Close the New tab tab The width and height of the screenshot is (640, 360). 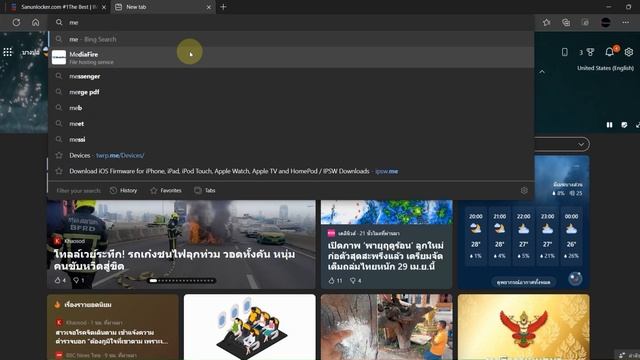209,7
